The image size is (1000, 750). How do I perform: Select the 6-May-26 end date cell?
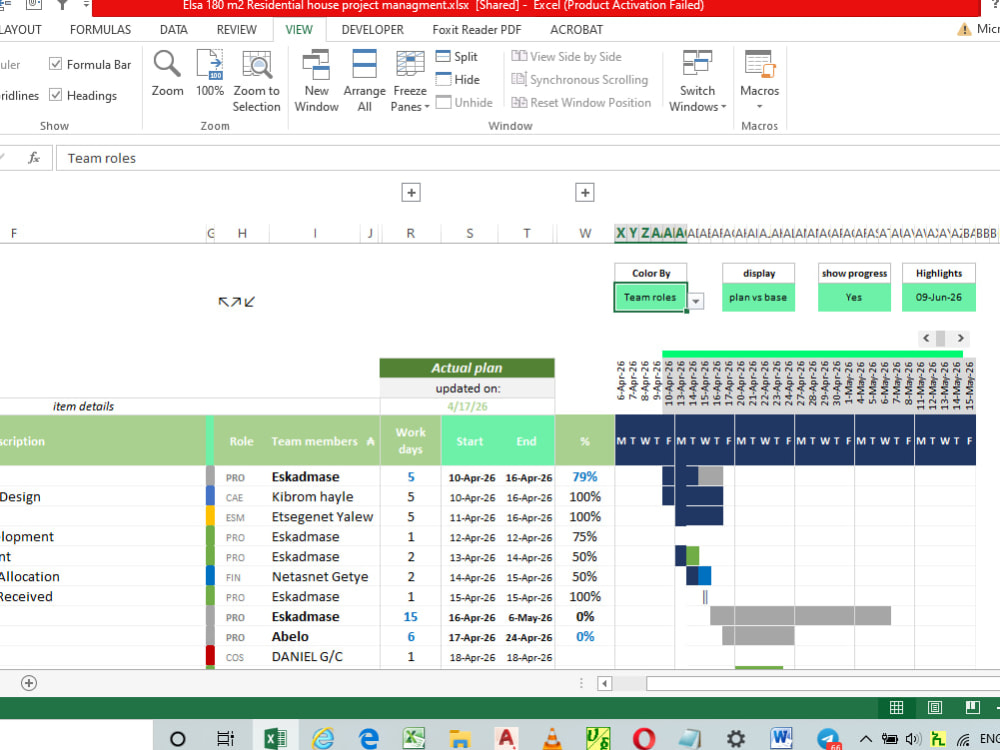click(526, 617)
